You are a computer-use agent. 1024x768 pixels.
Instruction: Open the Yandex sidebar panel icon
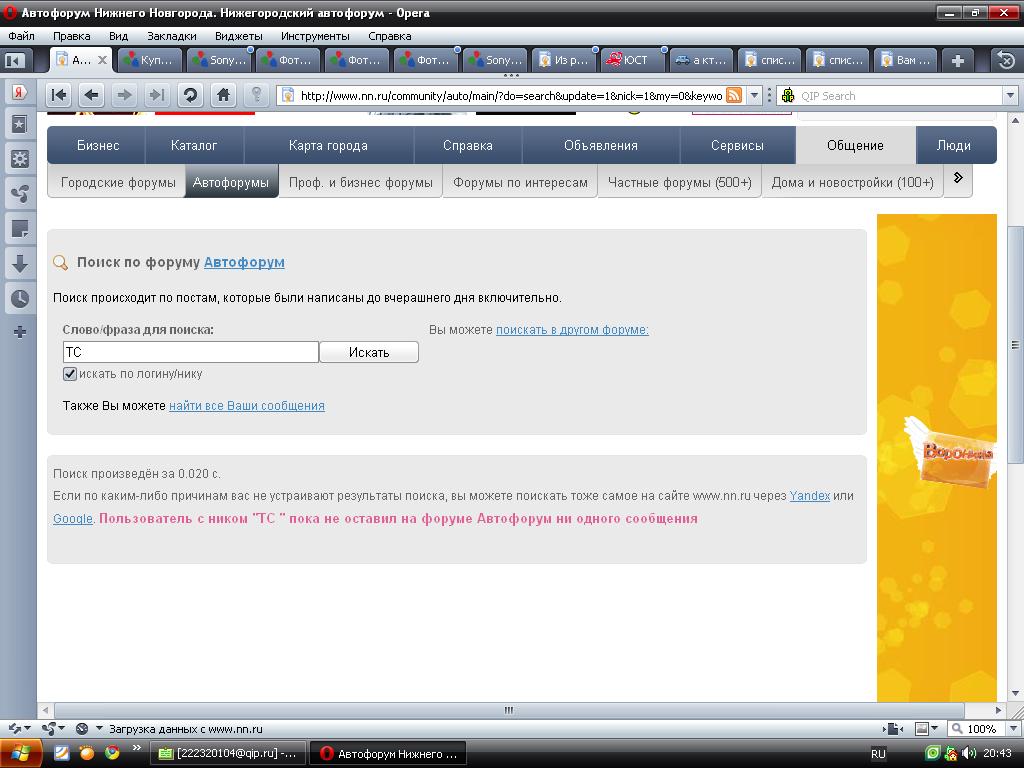(x=20, y=92)
